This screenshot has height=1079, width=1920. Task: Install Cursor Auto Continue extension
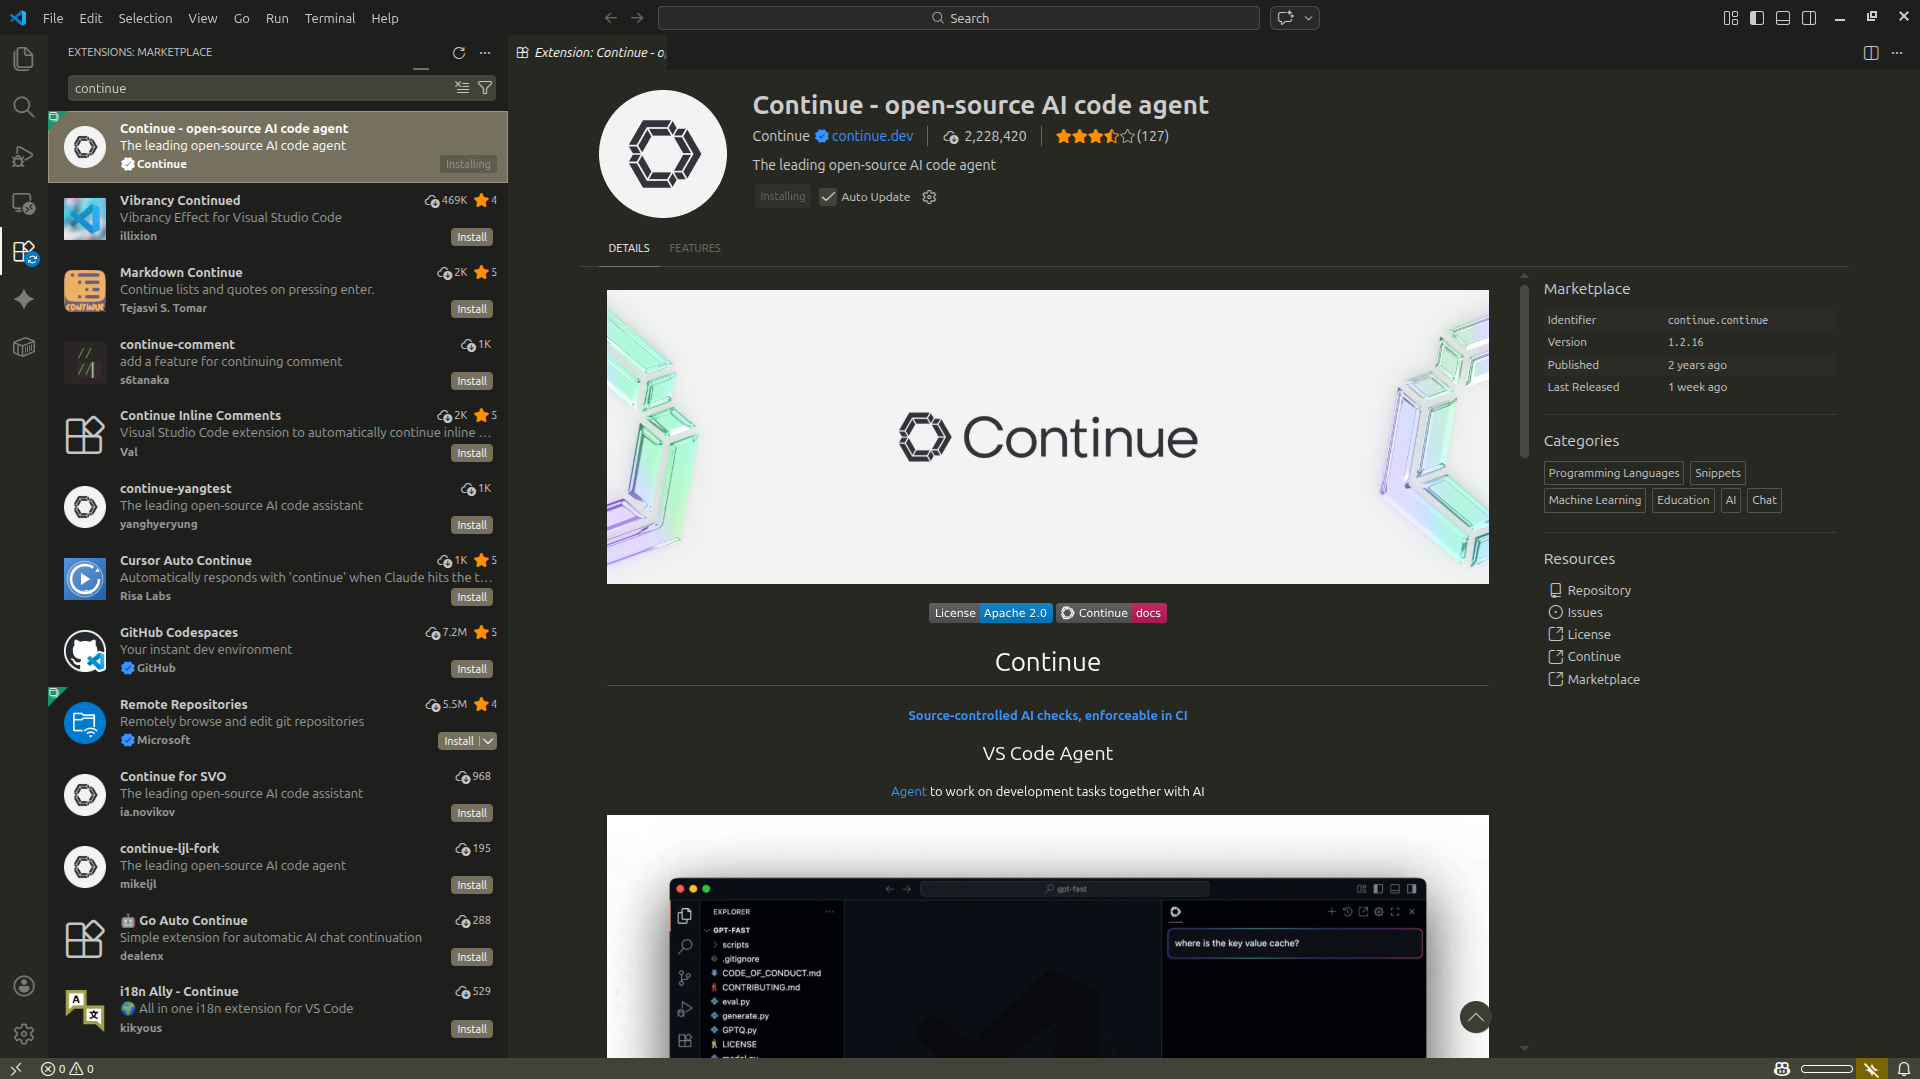pos(472,597)
